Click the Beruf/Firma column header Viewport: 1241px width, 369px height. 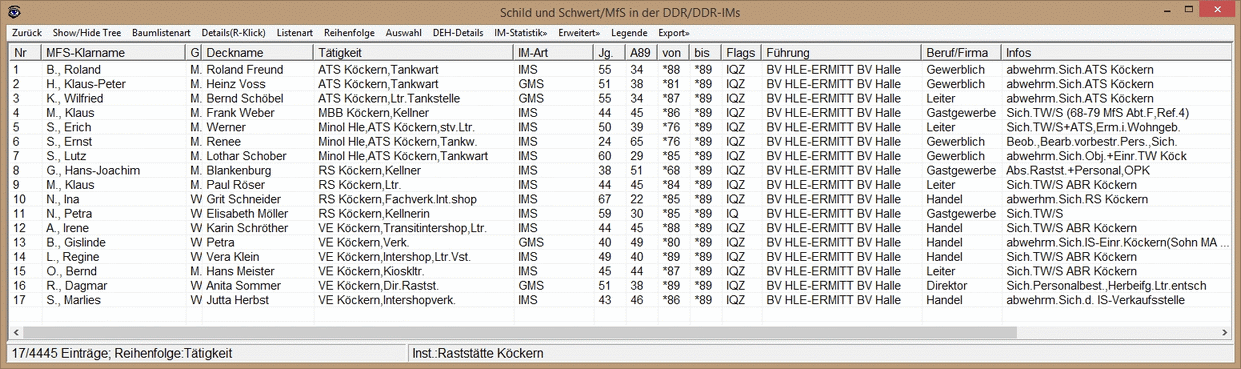tap(962, 52)
